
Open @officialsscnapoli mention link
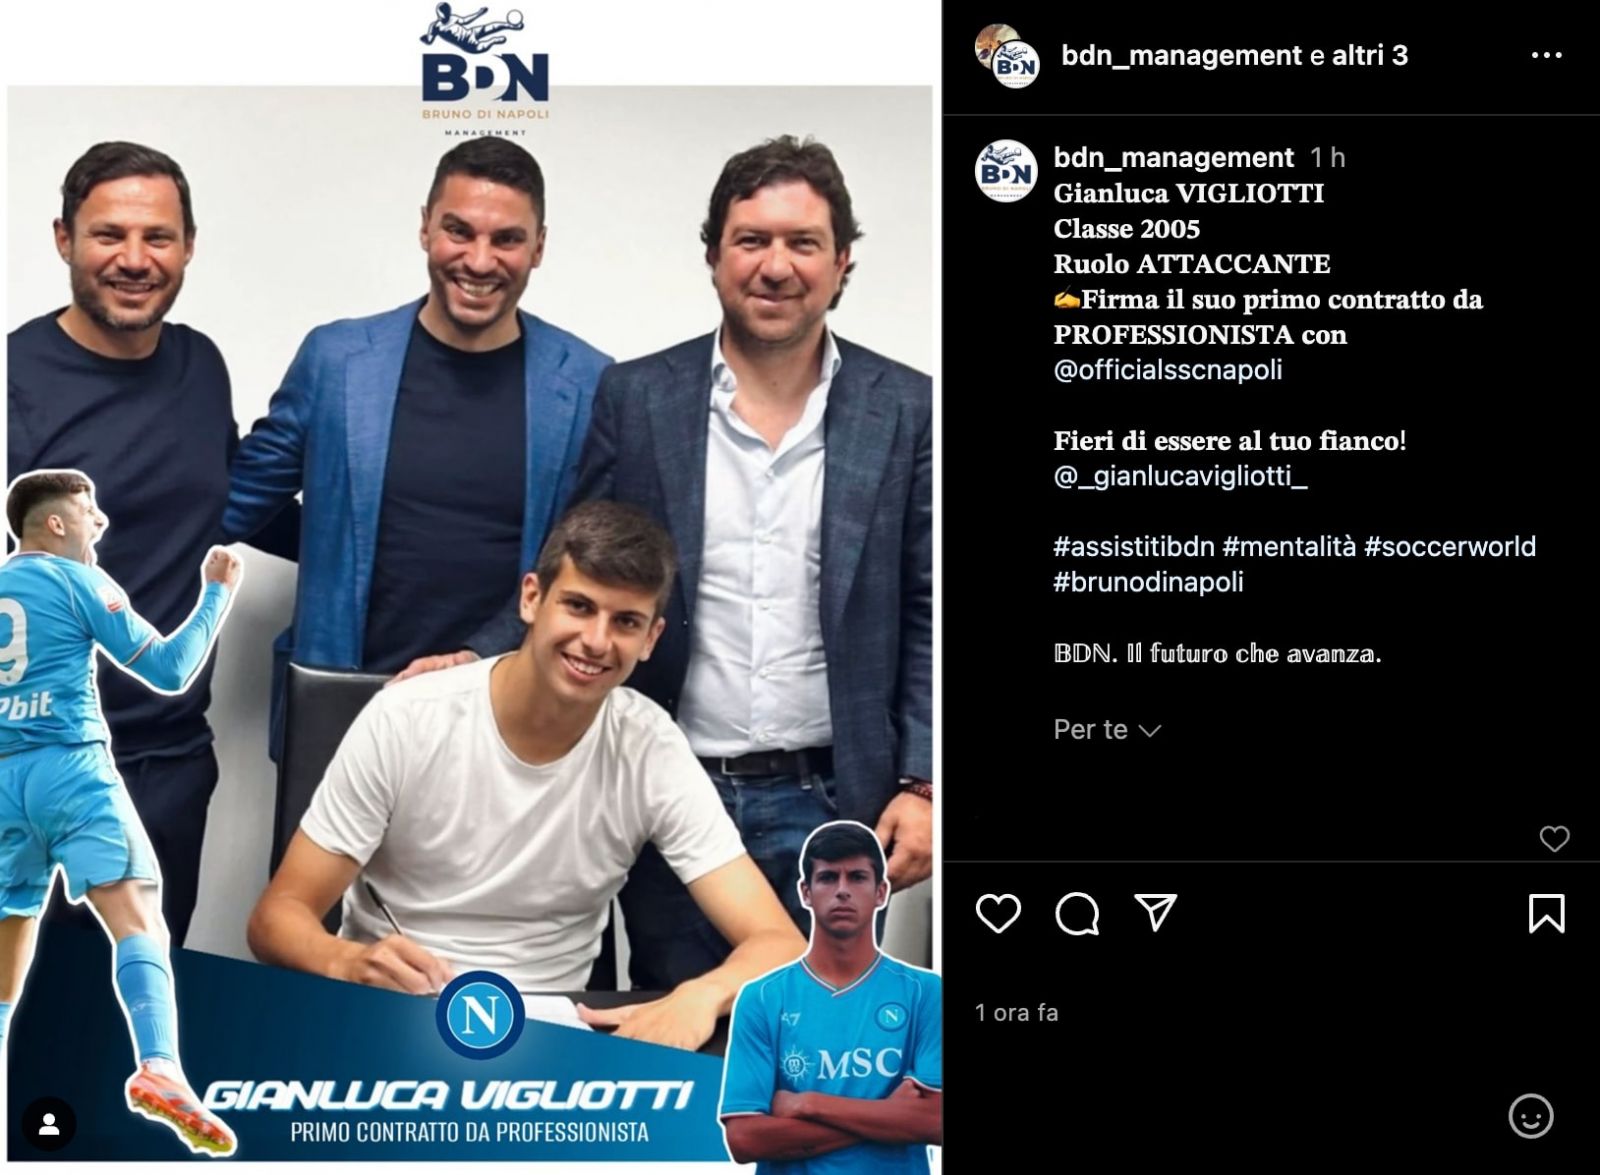pyautogui.click(x=1168, y=370)
